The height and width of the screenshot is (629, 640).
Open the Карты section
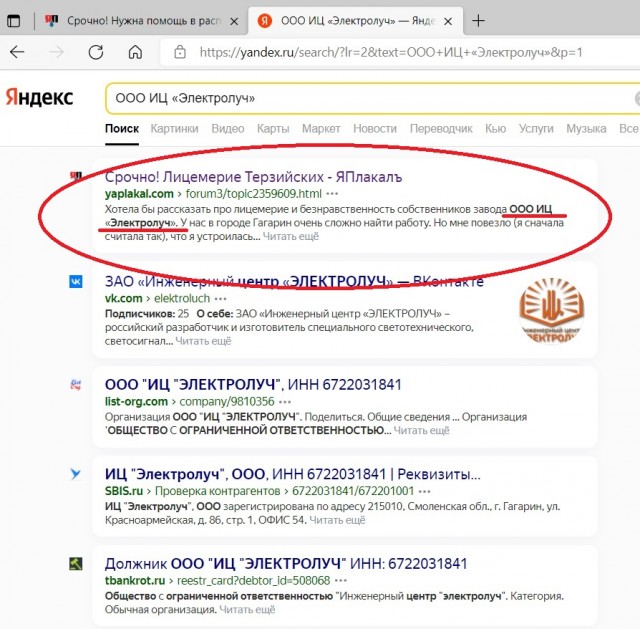273,129
